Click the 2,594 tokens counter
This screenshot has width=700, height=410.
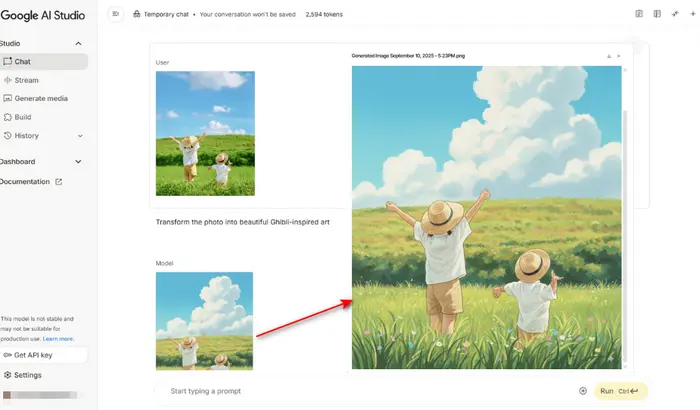(324, 14)
